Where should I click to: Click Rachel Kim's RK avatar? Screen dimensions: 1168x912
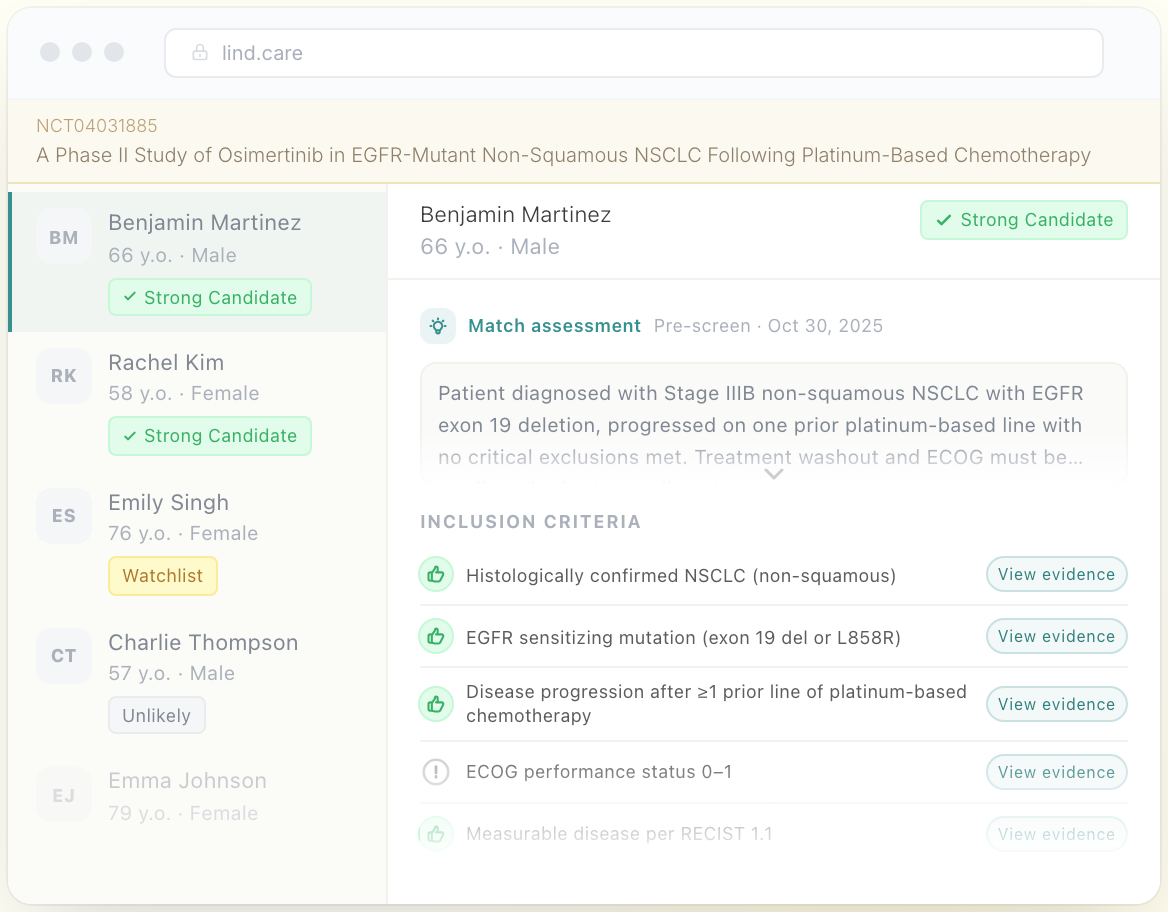63,376
